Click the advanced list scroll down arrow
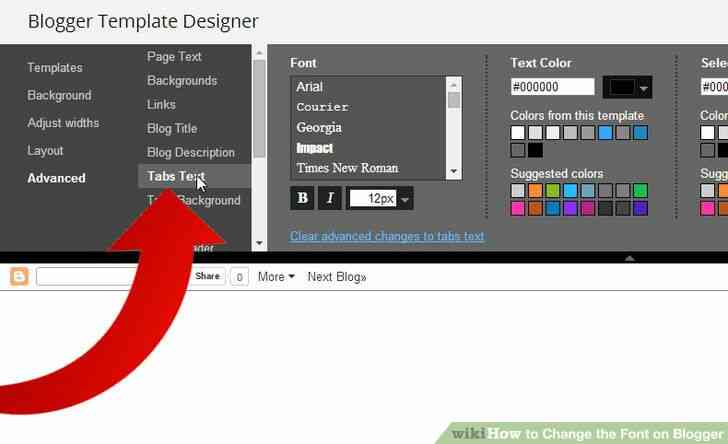Image resolution: width=728 pixels, height=444 pixels. point(259,243)
